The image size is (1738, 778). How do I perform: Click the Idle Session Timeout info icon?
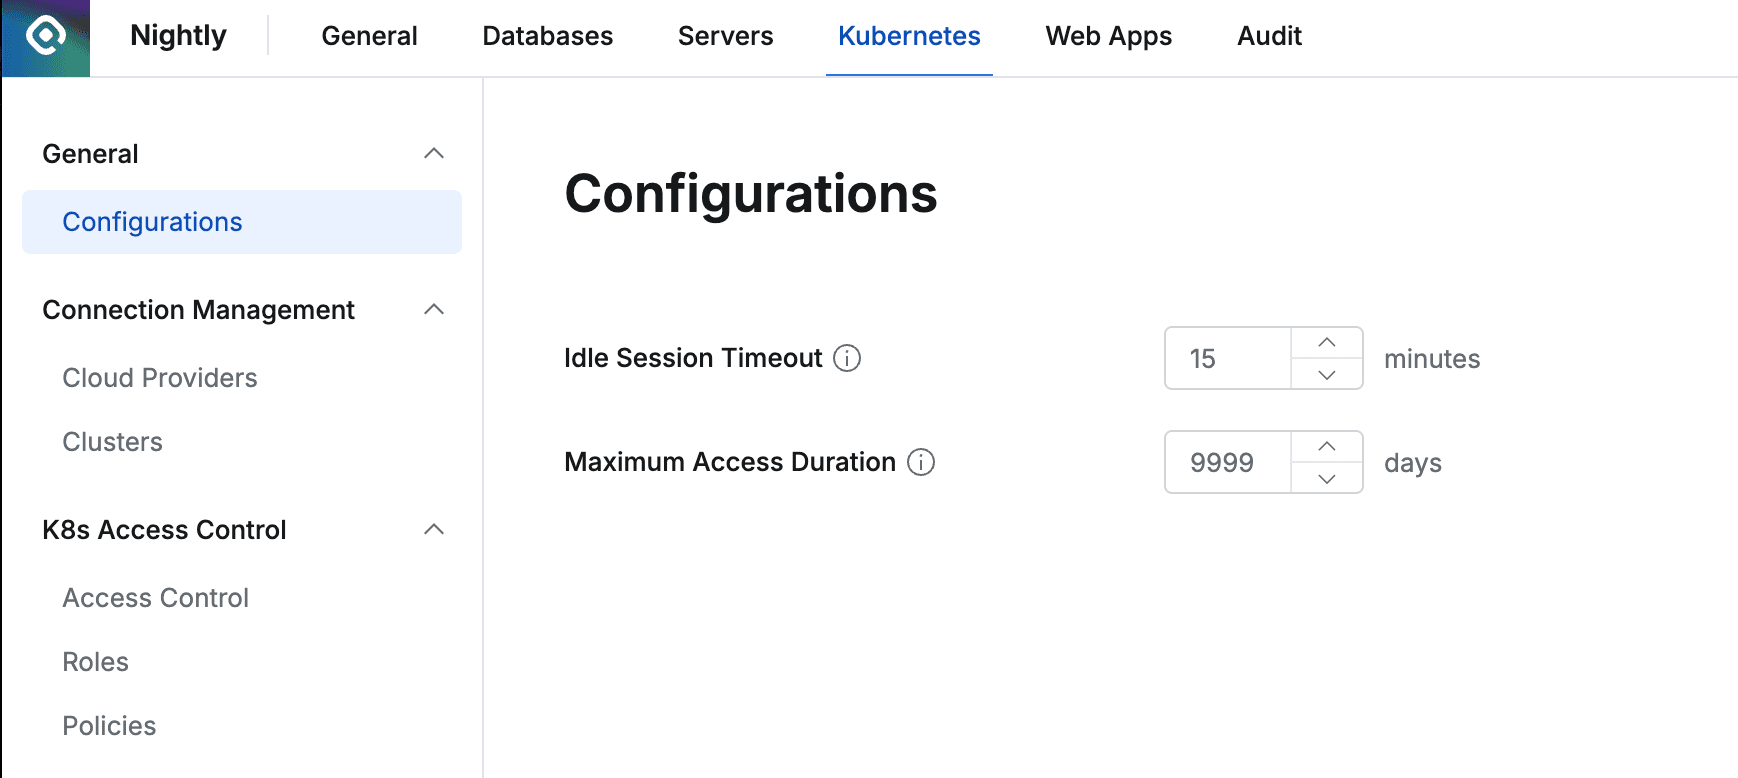pyautogui.click(x=846, y=358)
